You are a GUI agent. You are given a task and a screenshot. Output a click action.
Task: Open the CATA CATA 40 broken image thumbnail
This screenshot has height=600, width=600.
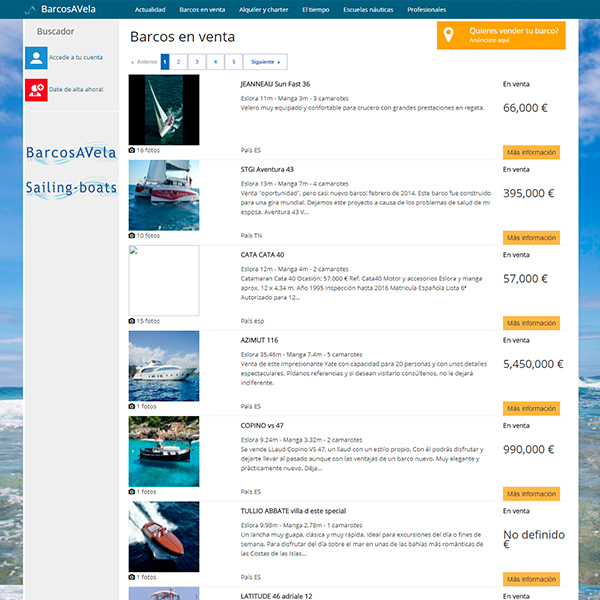164,280
